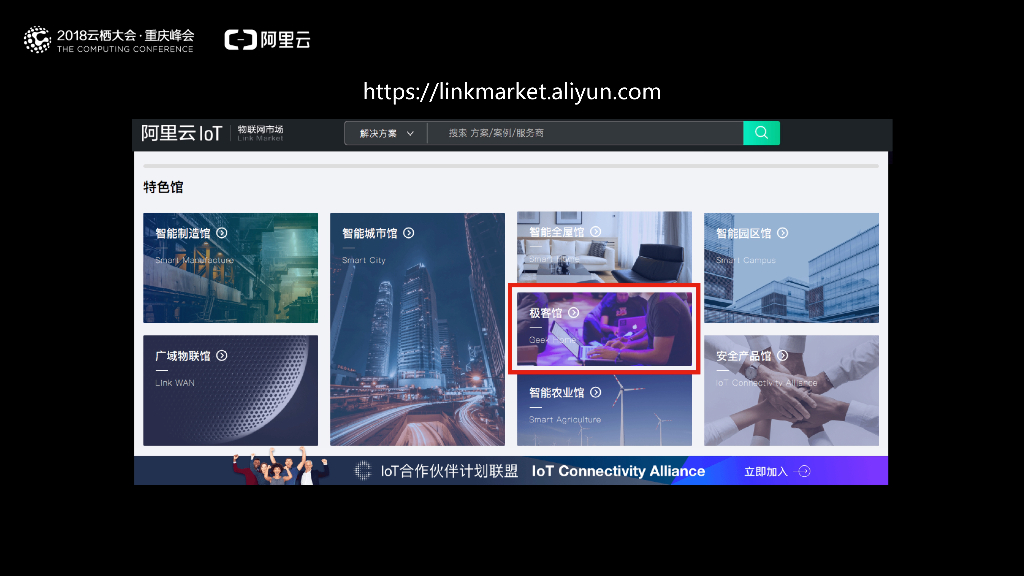
Task: Open the 智能全屋馆 arrow icon
Action: pos(596,232)
